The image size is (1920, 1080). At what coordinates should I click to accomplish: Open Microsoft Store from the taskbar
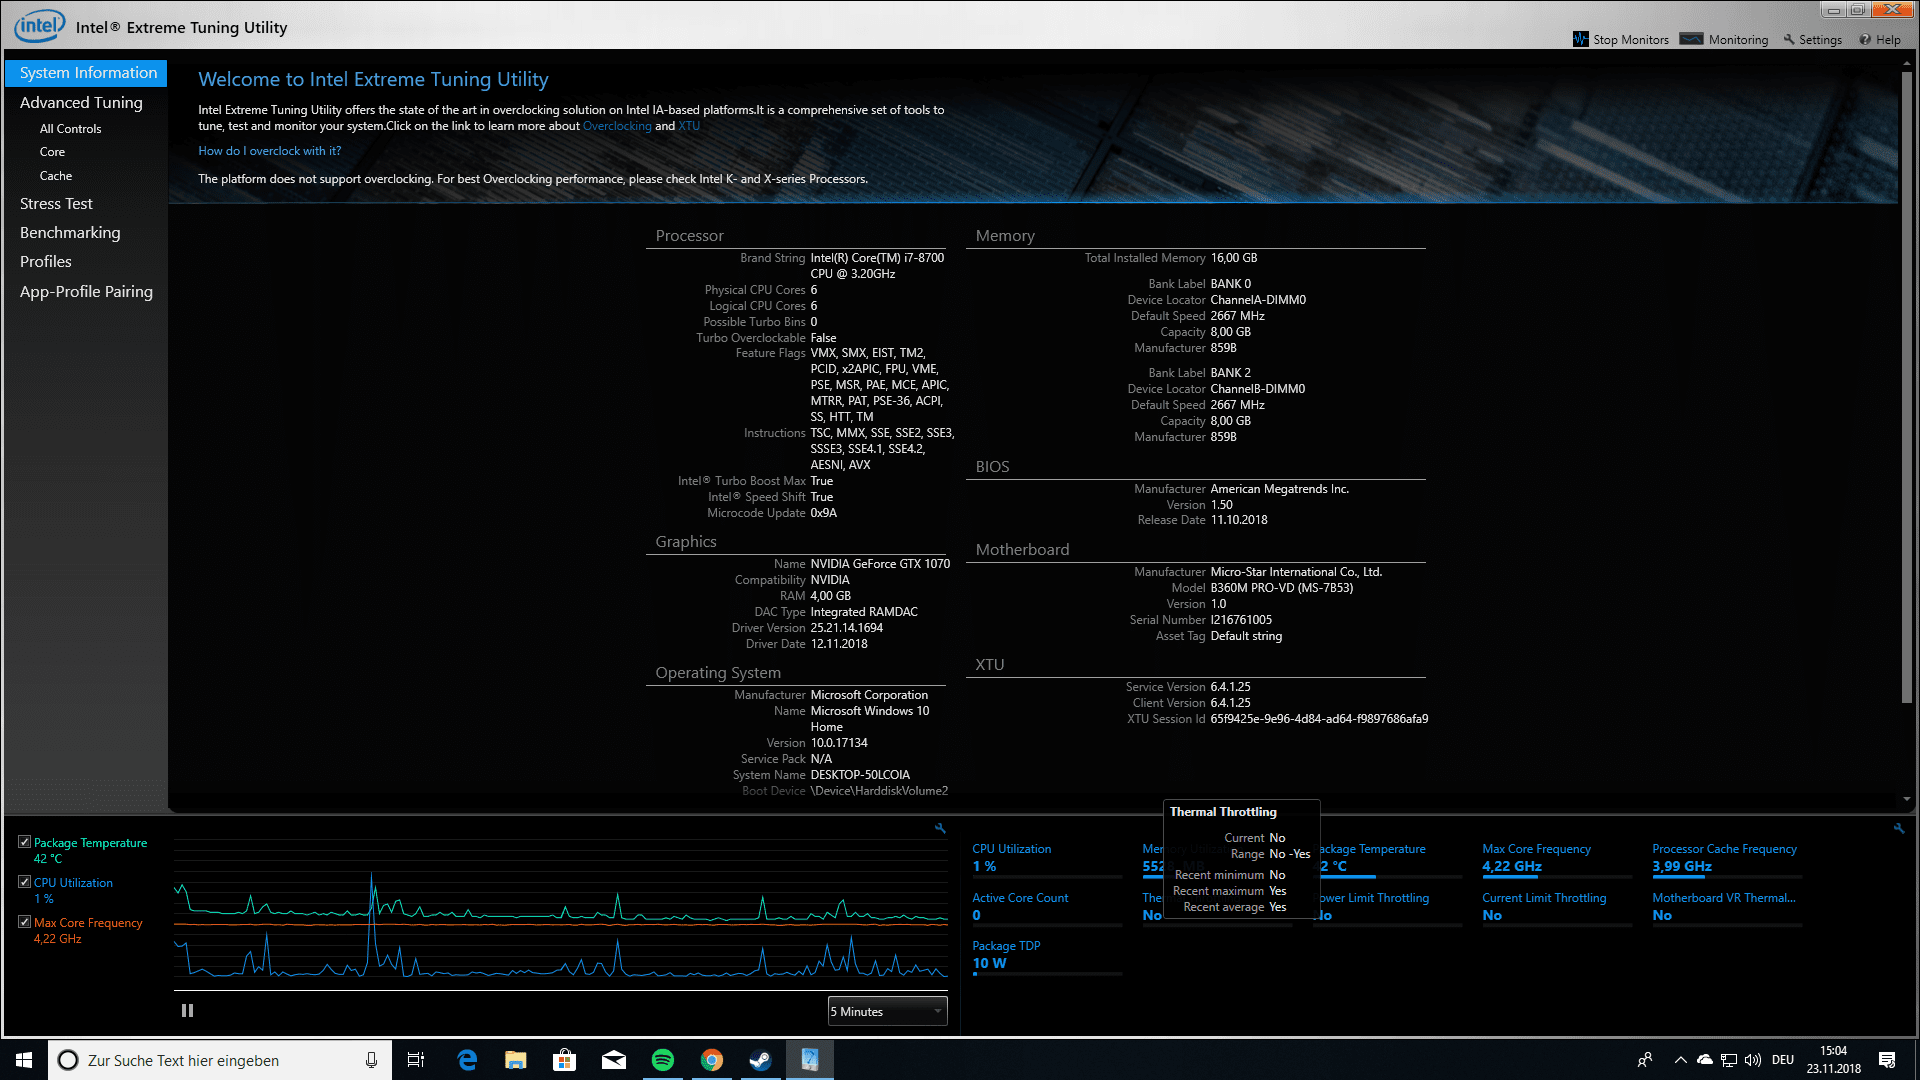[564, 1060]
